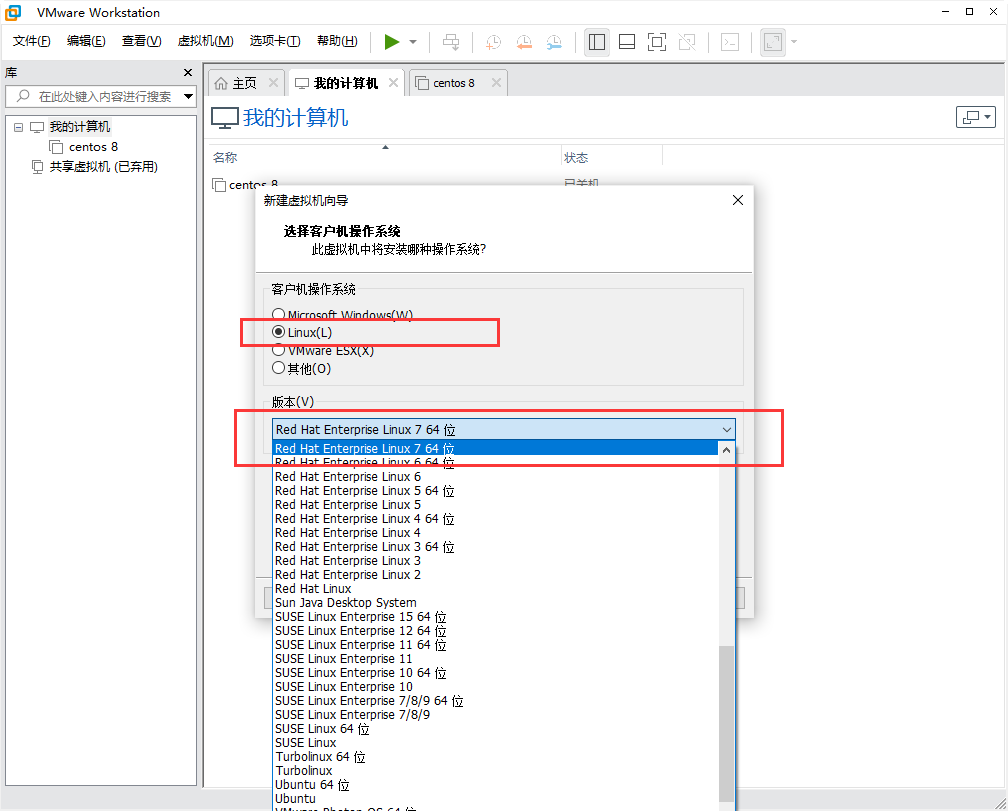Close the 主页 tab

pyautogui.click(x=273, y=83)
